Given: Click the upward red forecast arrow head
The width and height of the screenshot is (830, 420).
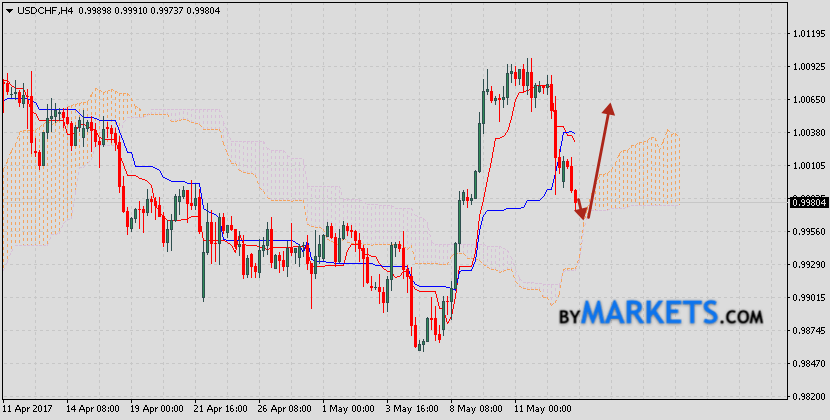Looking at the screenshot, I should (608, 108).
